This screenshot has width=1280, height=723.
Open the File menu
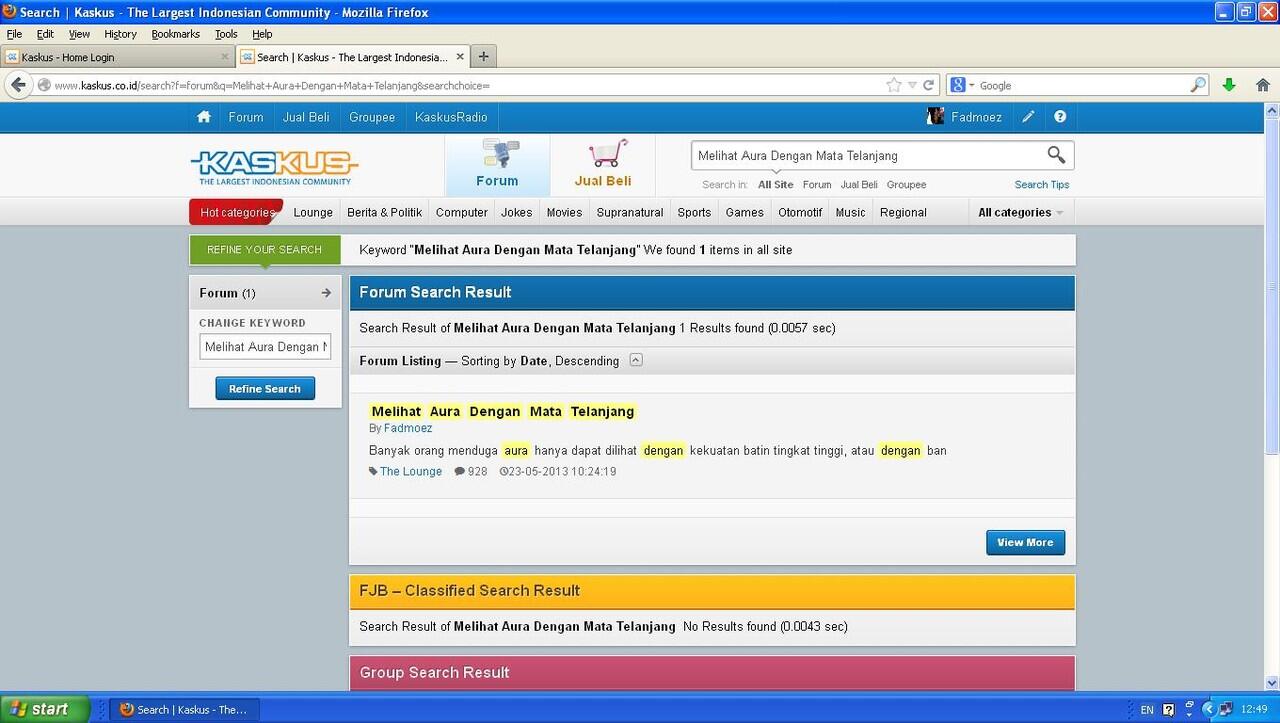(x=14, y=34)
